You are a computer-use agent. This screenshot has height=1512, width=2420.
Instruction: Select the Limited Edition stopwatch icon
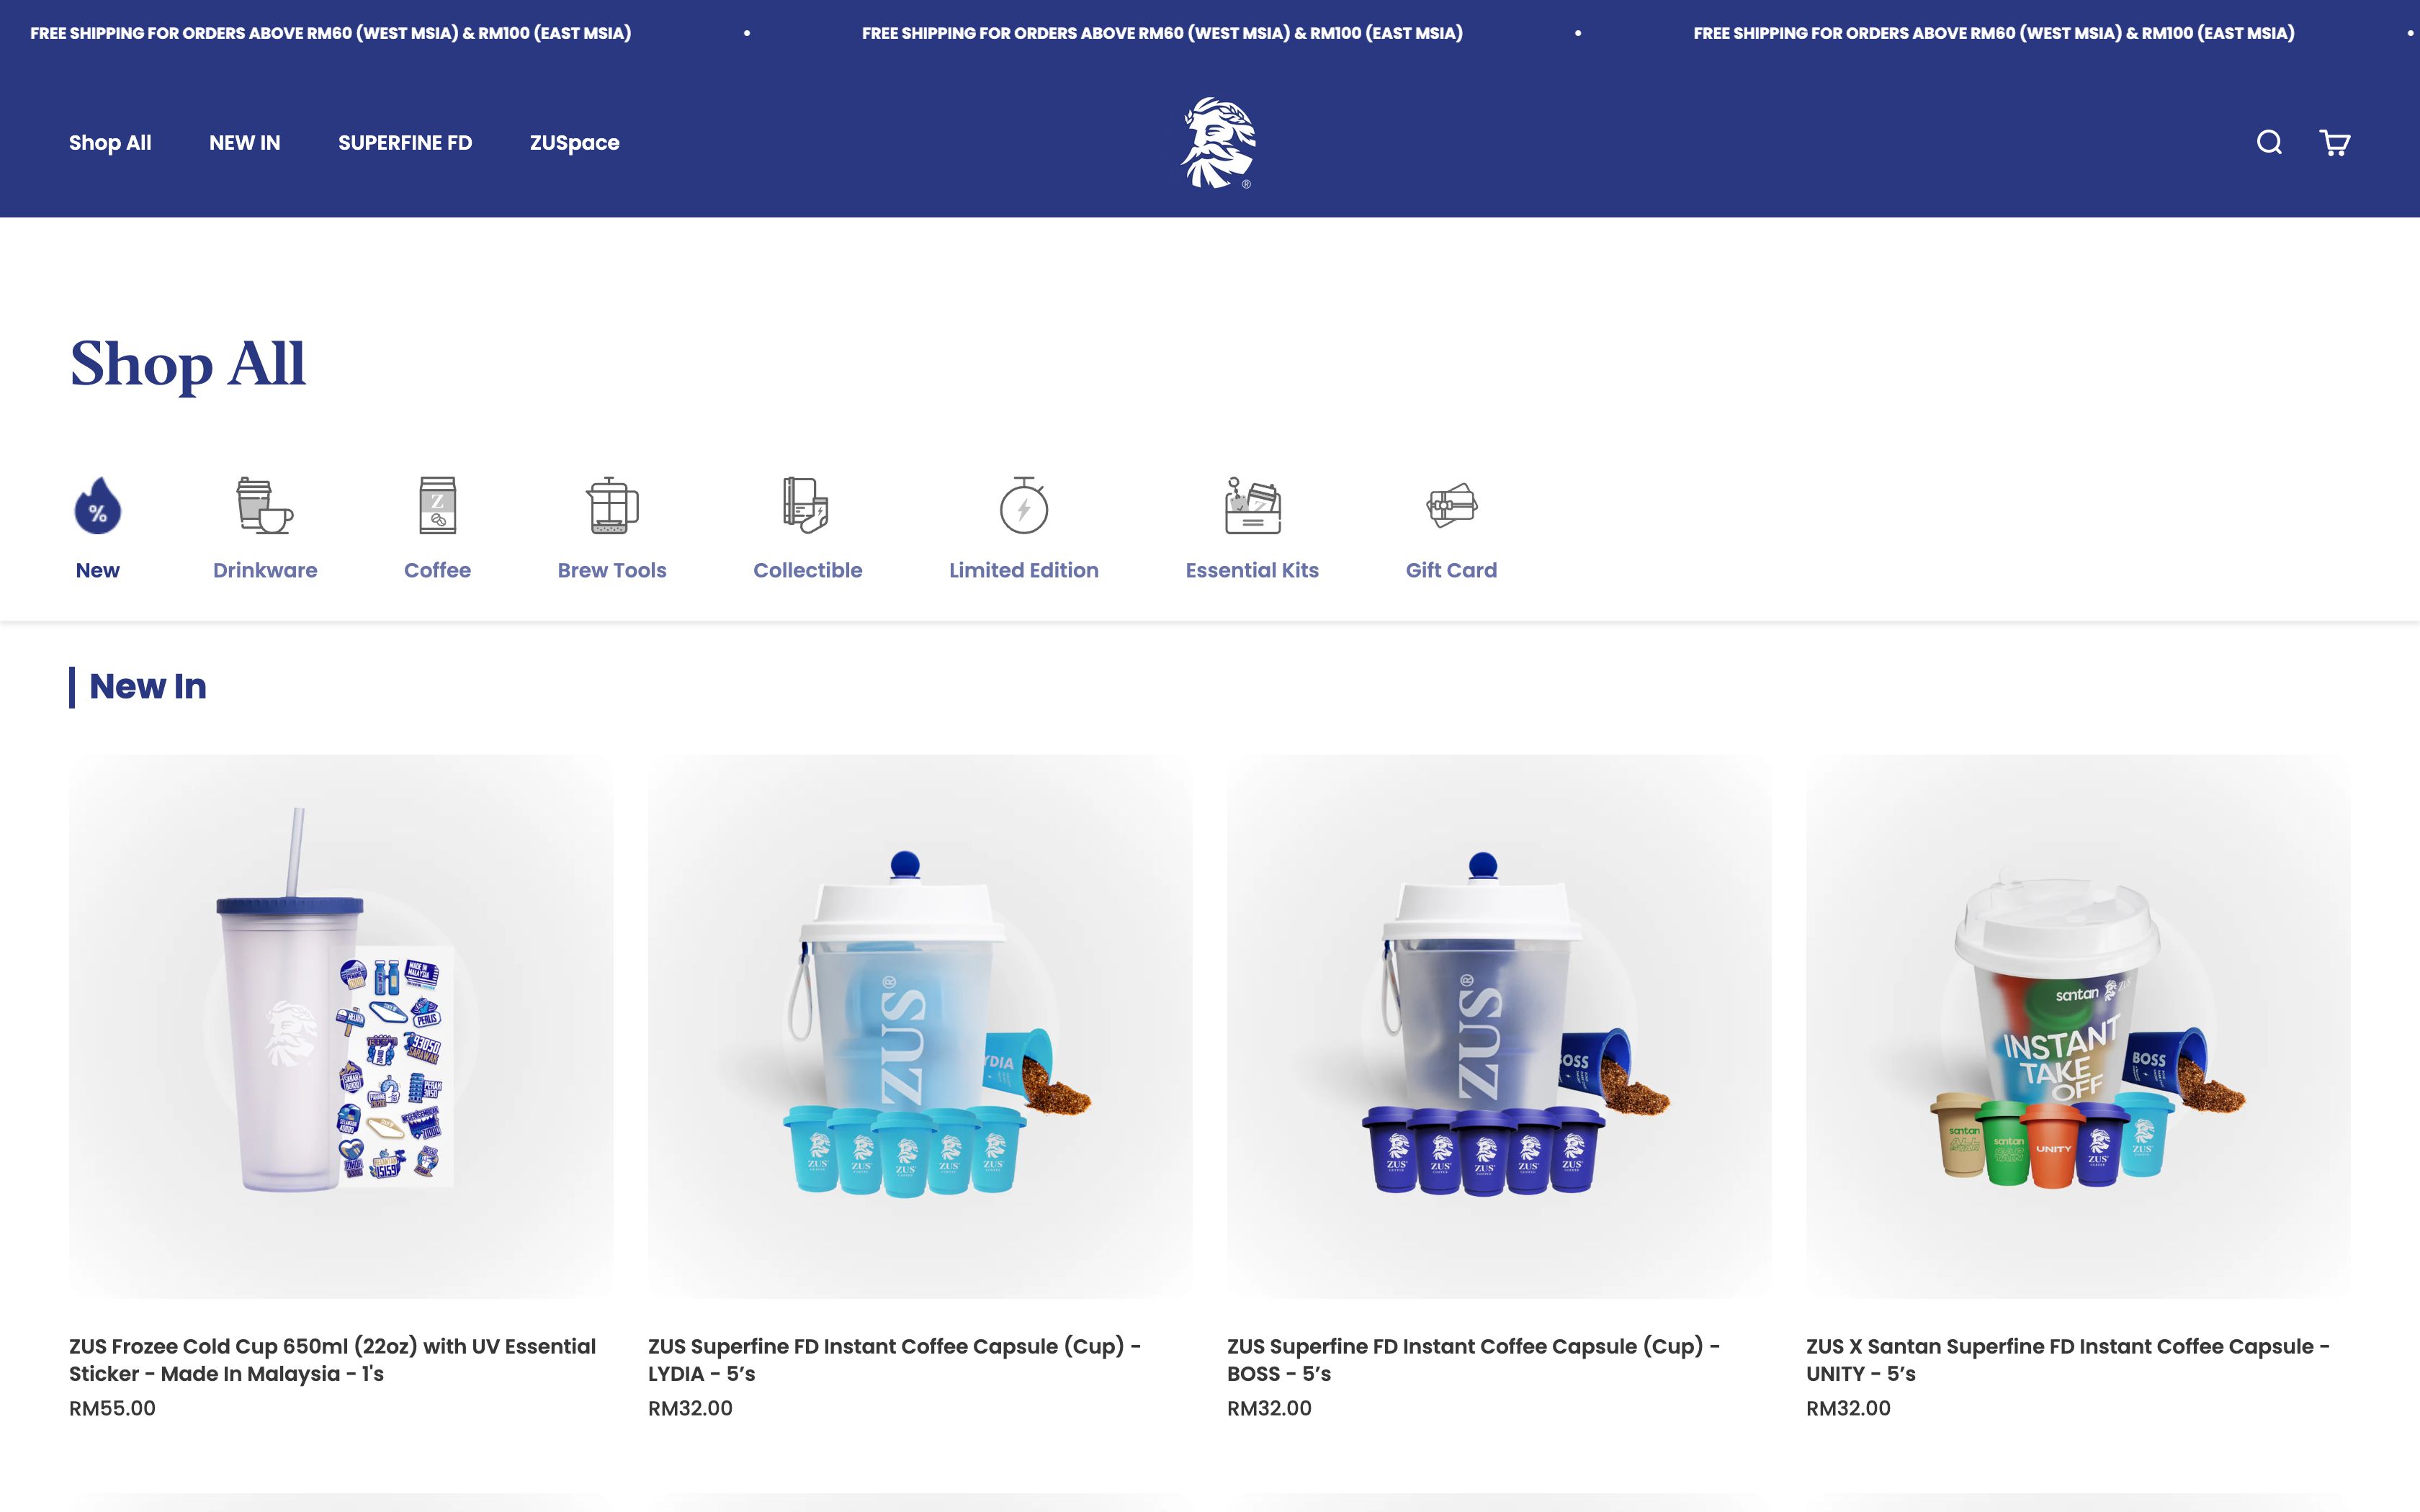tap(1024, 505)
